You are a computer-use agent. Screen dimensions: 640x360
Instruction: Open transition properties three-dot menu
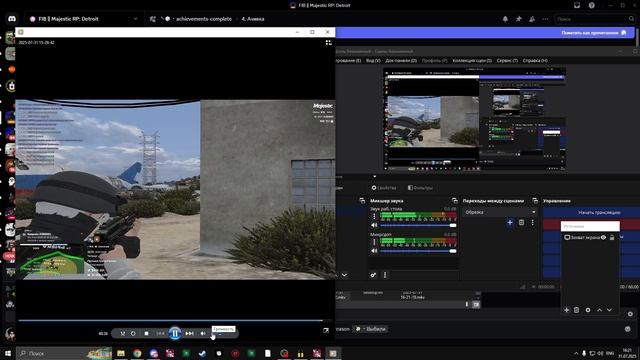click(532, 222)
